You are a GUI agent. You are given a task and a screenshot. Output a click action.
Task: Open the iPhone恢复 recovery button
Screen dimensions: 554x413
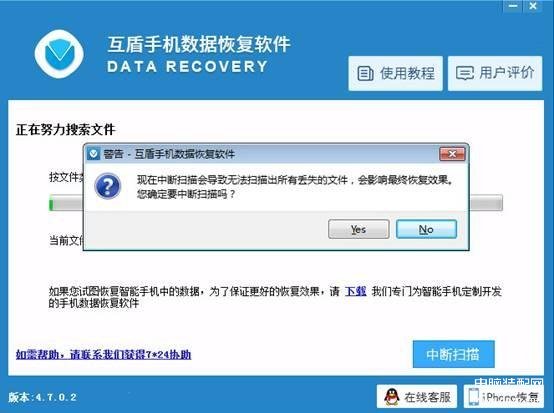(x=504, y=396)
